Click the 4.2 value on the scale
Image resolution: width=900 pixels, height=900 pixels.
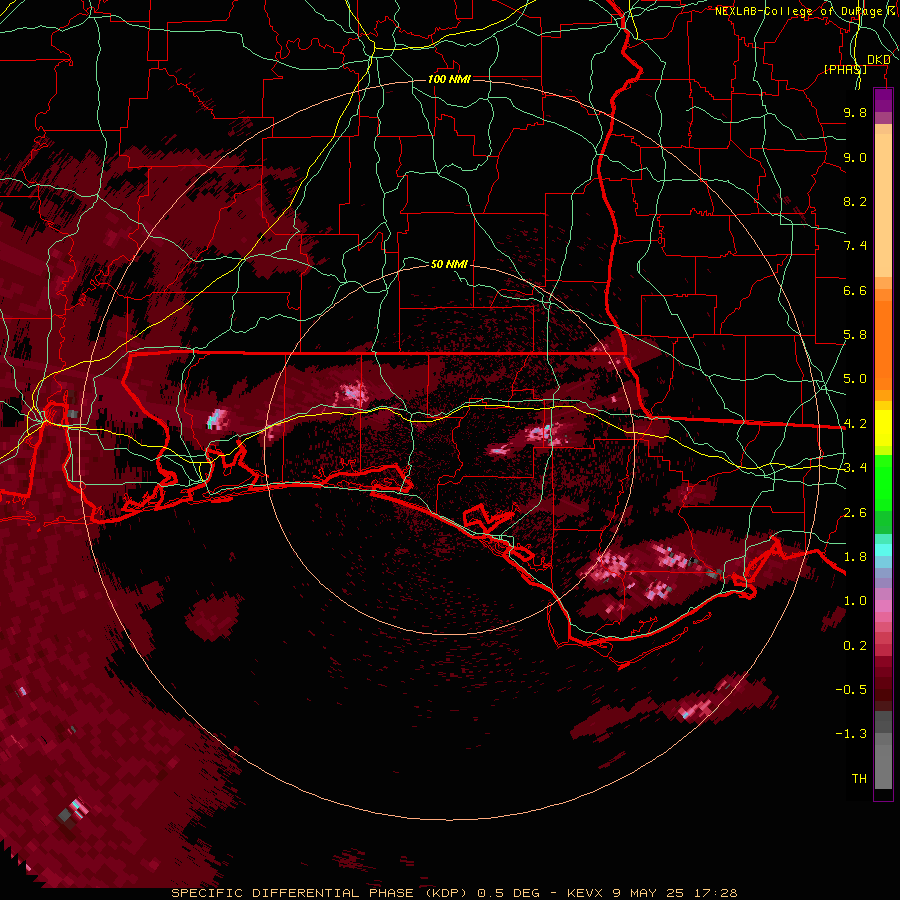[855, 424]
